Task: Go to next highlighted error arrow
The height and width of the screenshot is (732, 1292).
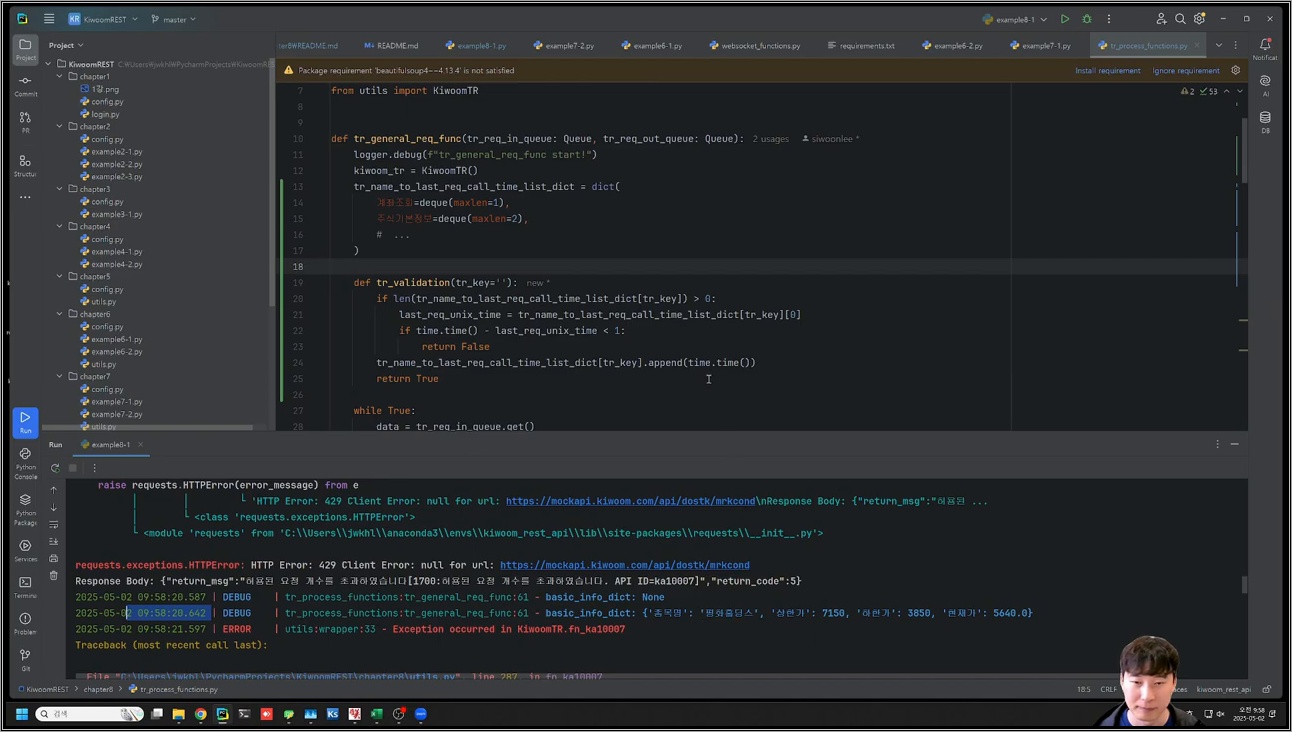Action: 1240,91
